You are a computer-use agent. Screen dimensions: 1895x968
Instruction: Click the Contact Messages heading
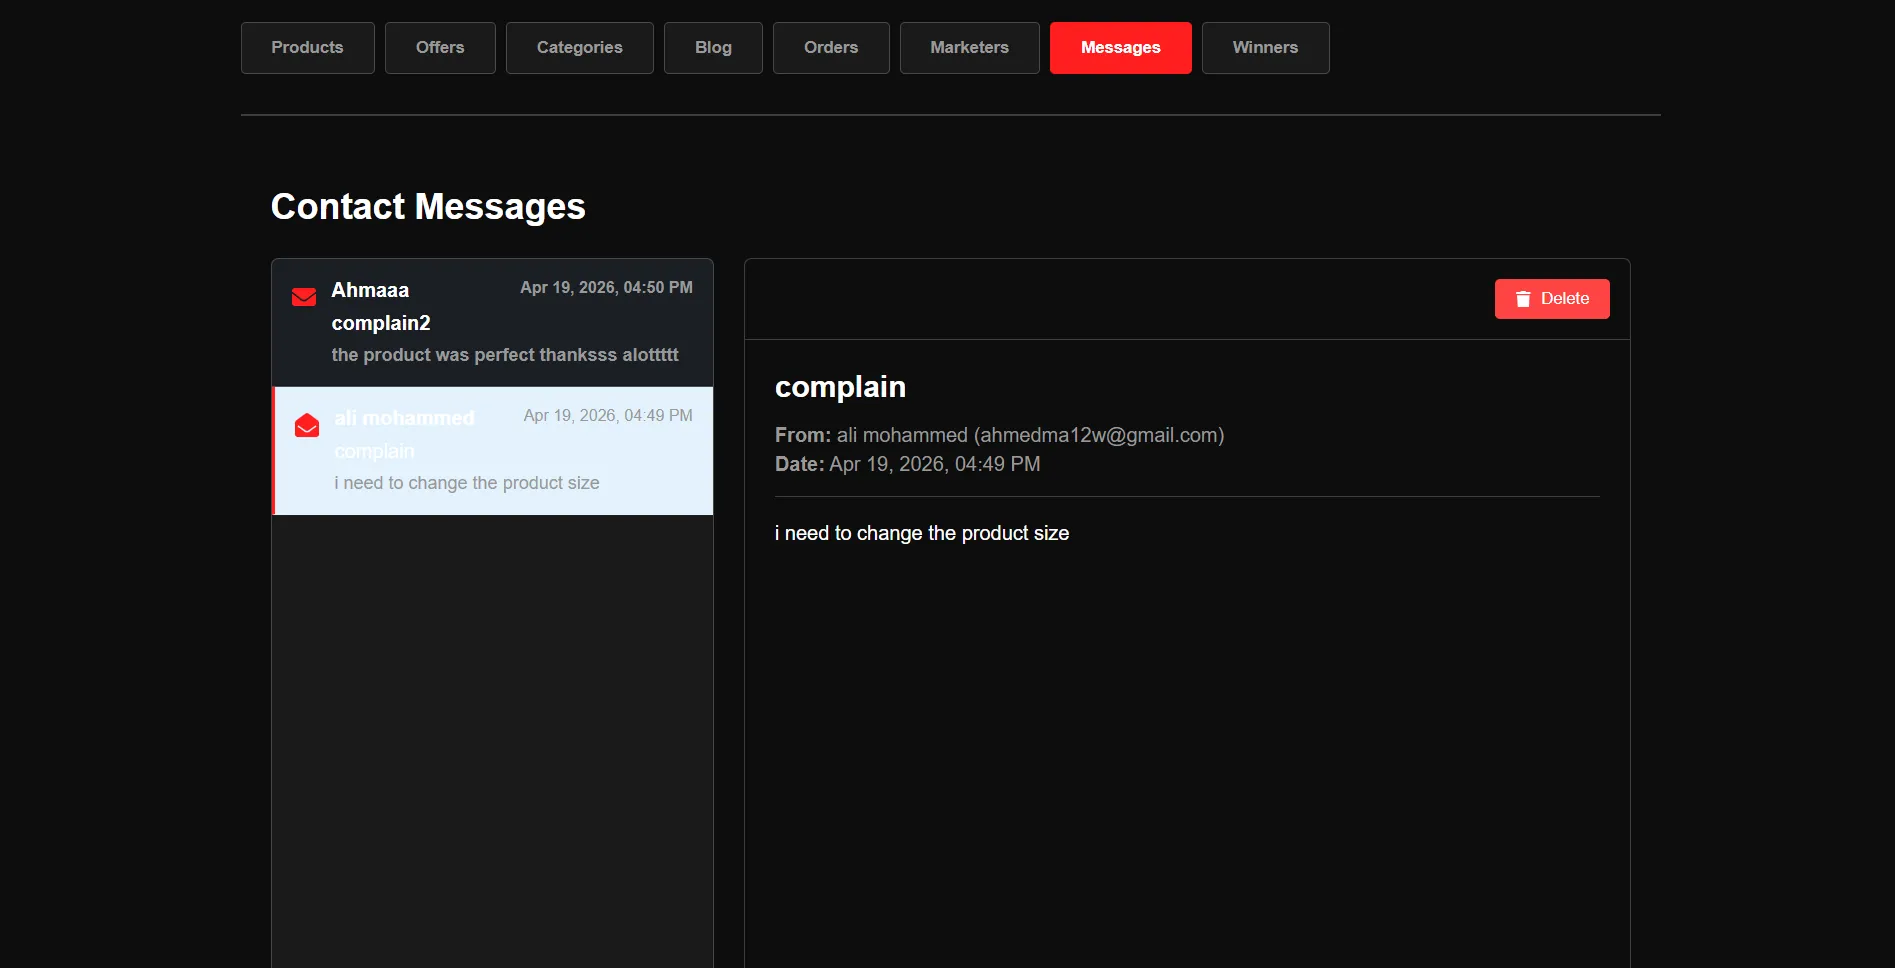coord(428,207)
